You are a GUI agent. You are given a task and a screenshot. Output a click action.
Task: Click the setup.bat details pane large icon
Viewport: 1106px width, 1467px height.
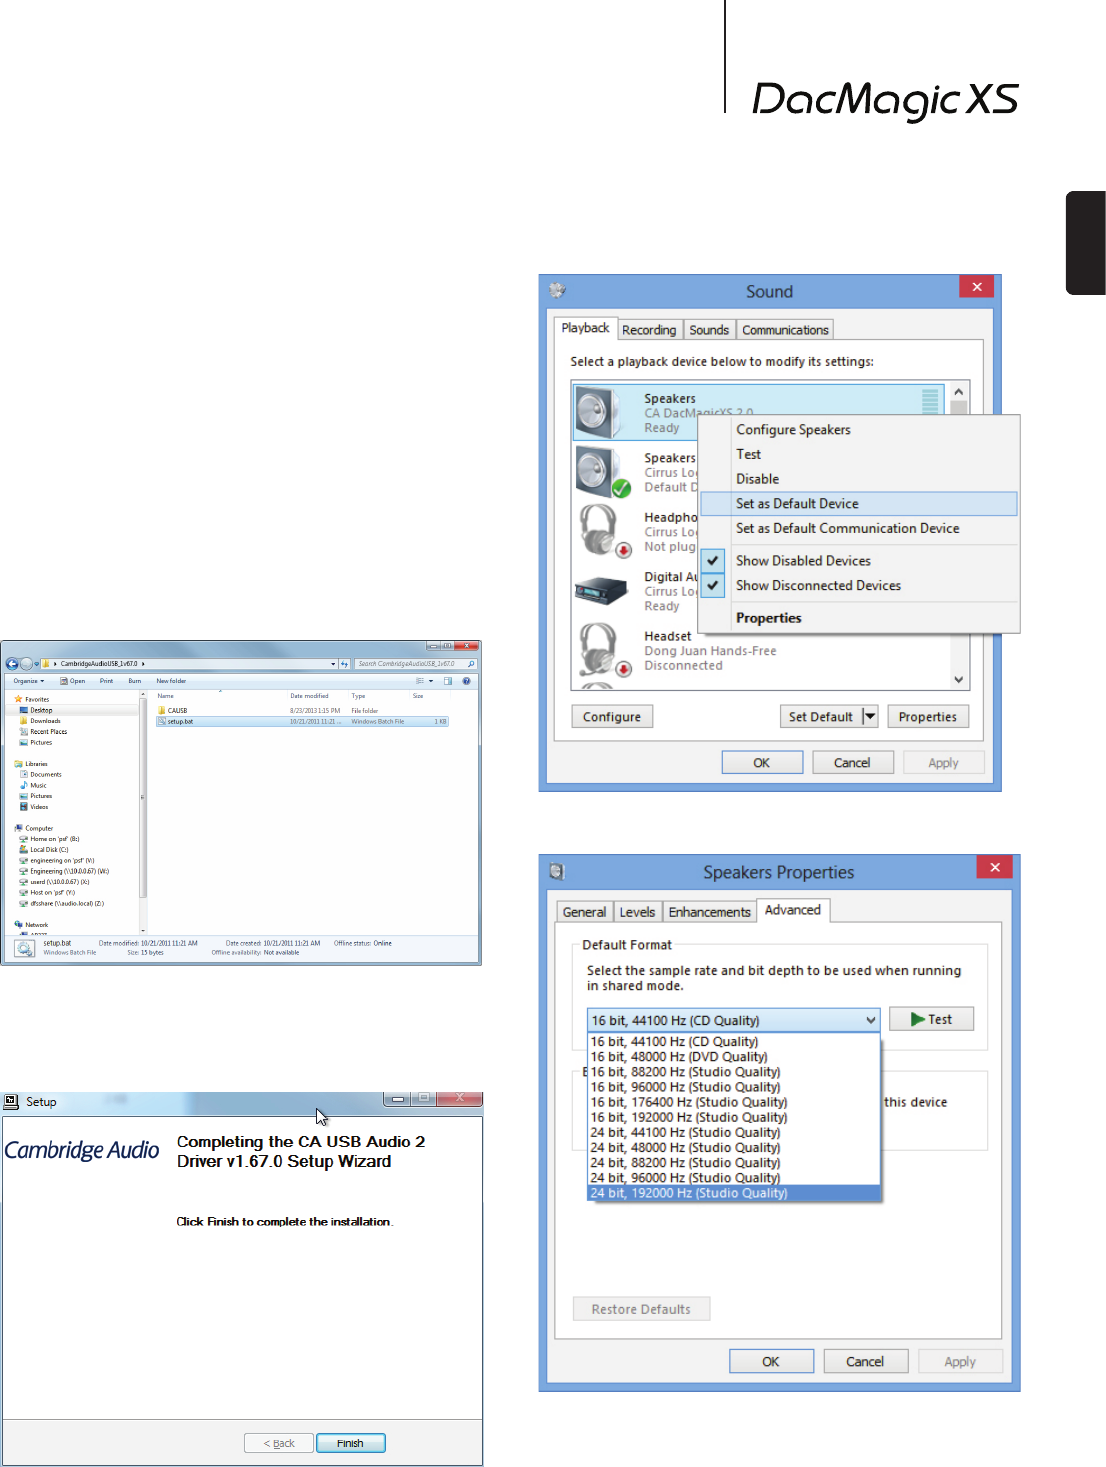(24, 948)
